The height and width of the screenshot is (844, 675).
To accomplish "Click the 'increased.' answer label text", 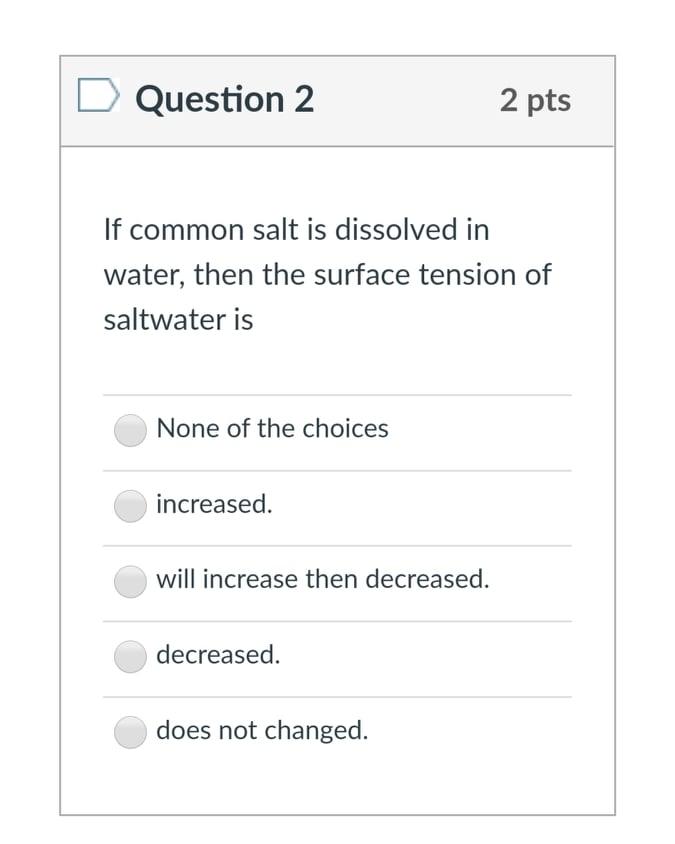I will (214, 505).
